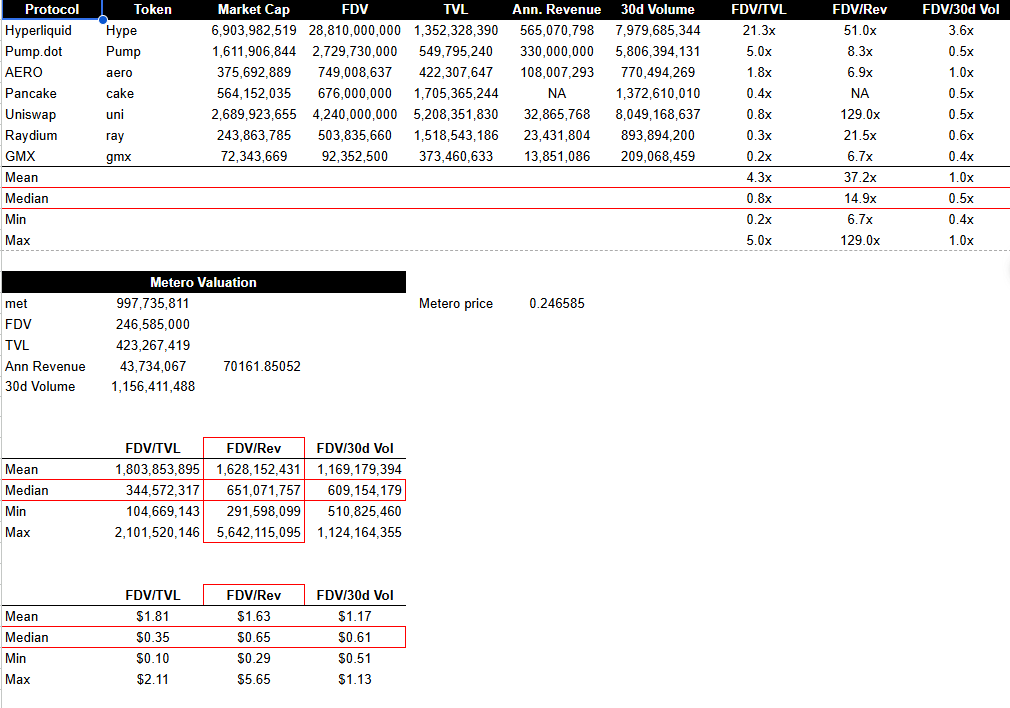Click Median implied value 609,154,179

pyautogui.click(x=364, y=491)
